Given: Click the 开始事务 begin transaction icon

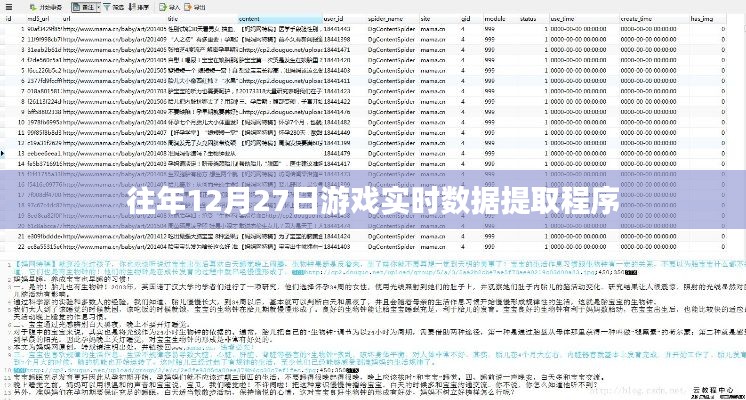Looking at the screenshot, I should 33,7.
